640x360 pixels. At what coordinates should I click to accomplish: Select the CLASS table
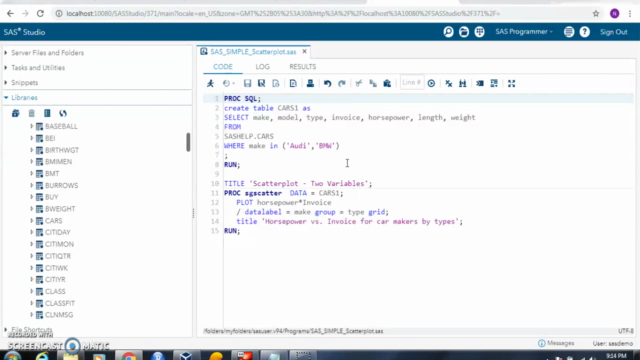(x=55, y=291)
